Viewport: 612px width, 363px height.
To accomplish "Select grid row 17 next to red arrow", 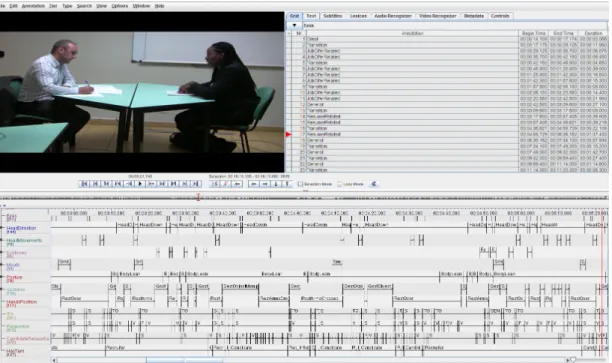I will (412, 134).
